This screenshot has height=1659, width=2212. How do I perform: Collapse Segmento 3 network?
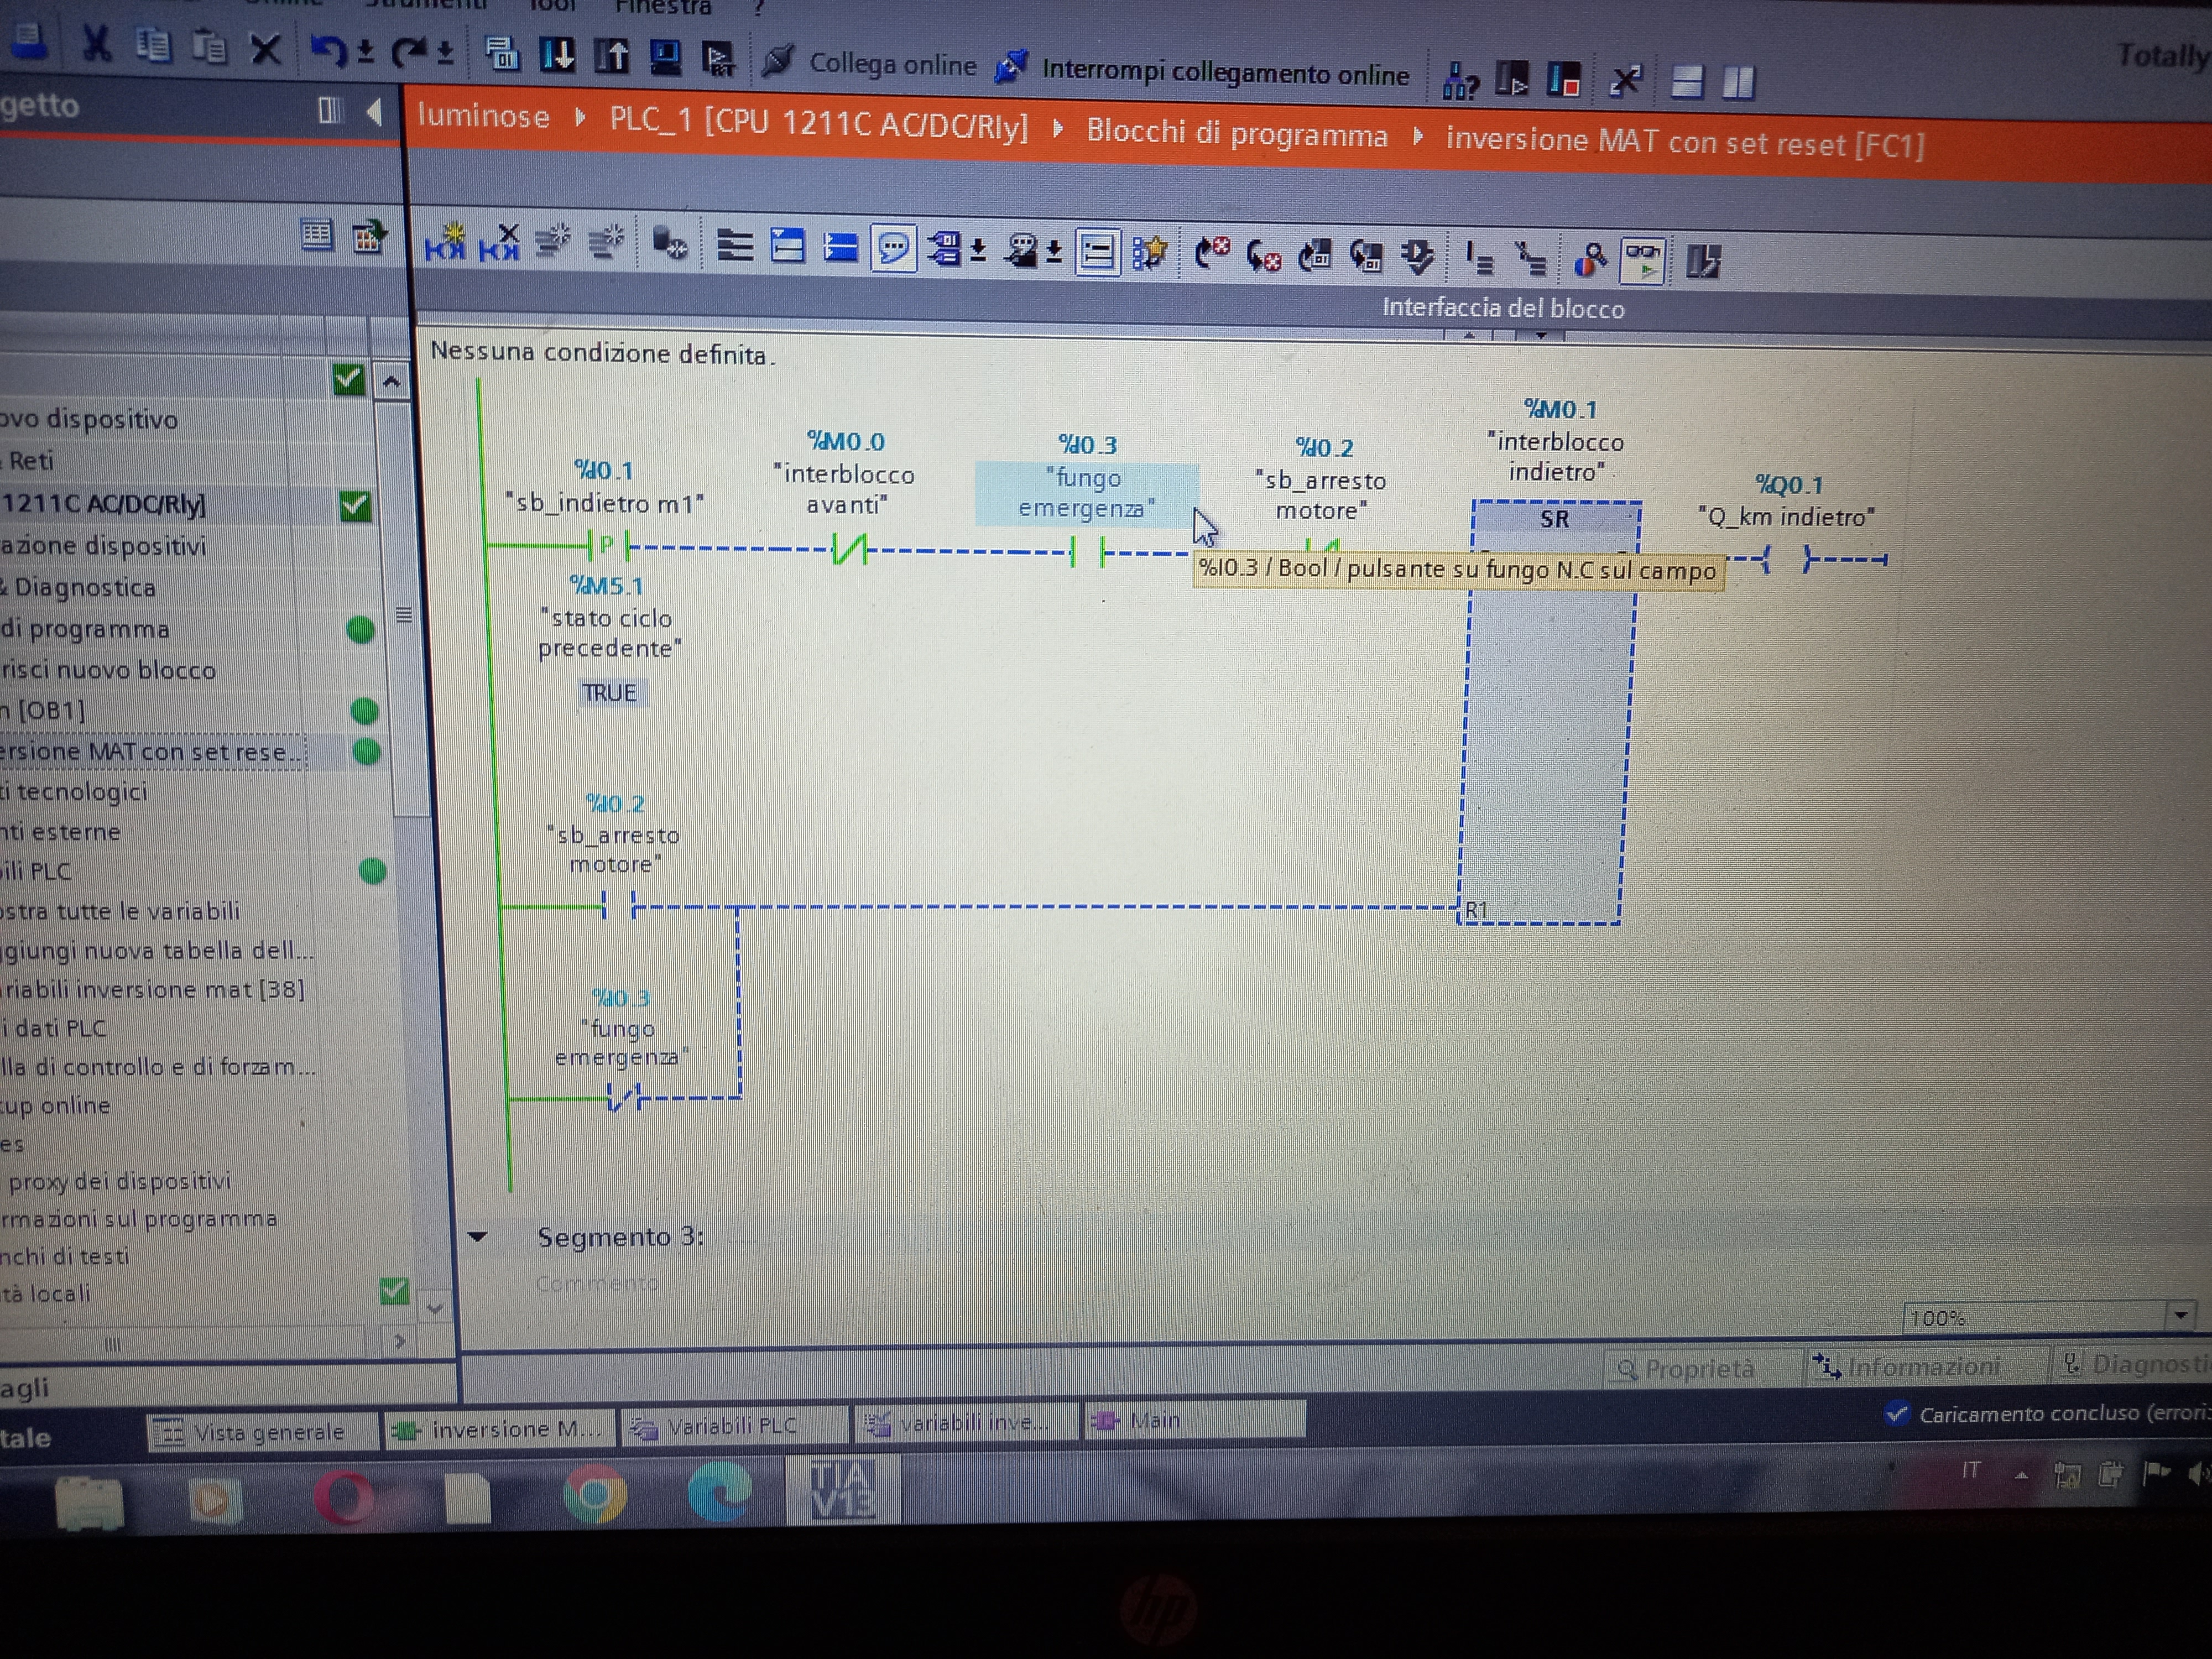coord(477,1237)
